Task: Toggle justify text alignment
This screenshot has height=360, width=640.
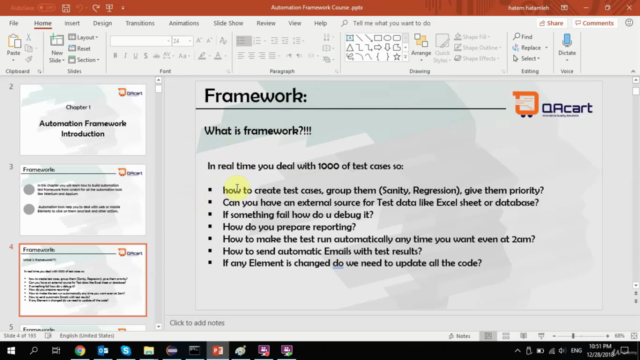Action: 272,56
